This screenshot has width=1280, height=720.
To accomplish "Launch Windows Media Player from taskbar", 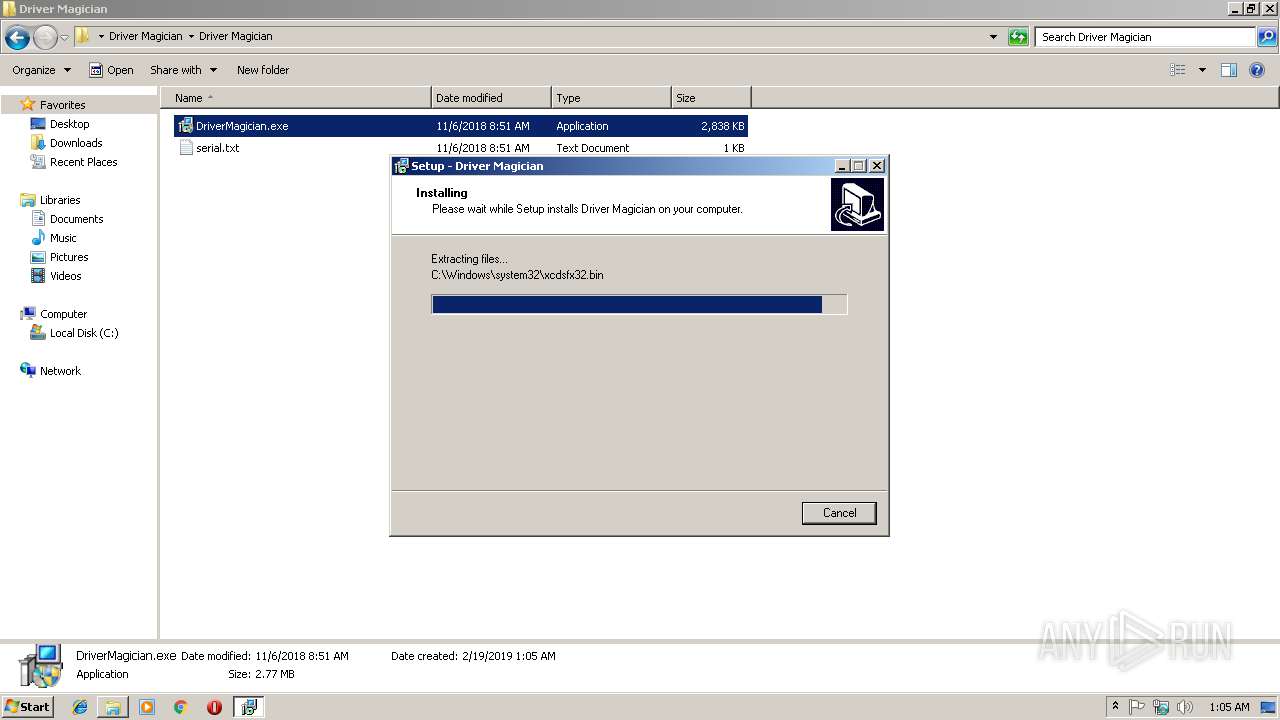I will 147,707.
